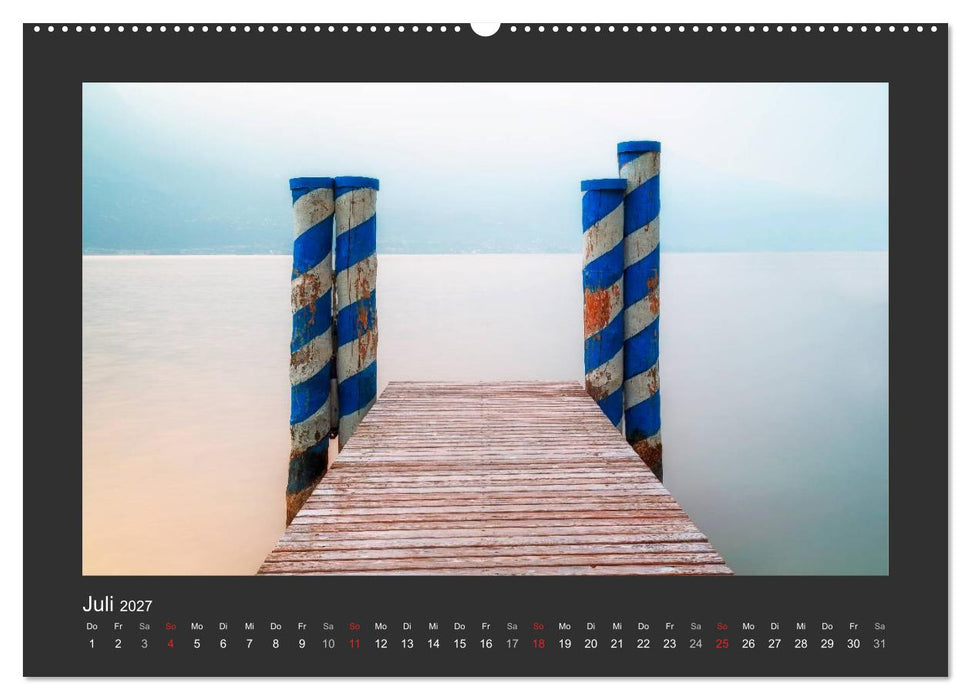
Task: Click date 9 in the calendar row
Action: tap(302, 644)
